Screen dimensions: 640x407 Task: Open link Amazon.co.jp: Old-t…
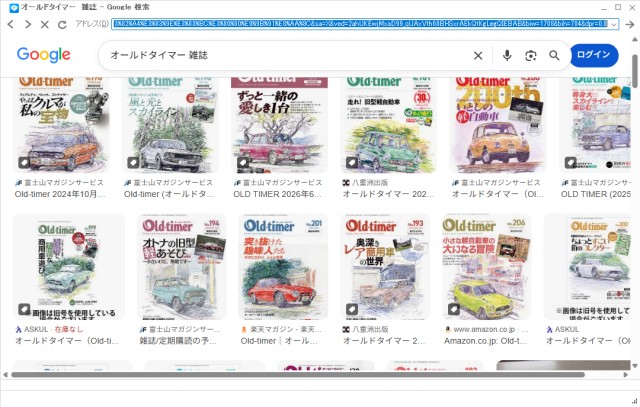coord(486,341)
